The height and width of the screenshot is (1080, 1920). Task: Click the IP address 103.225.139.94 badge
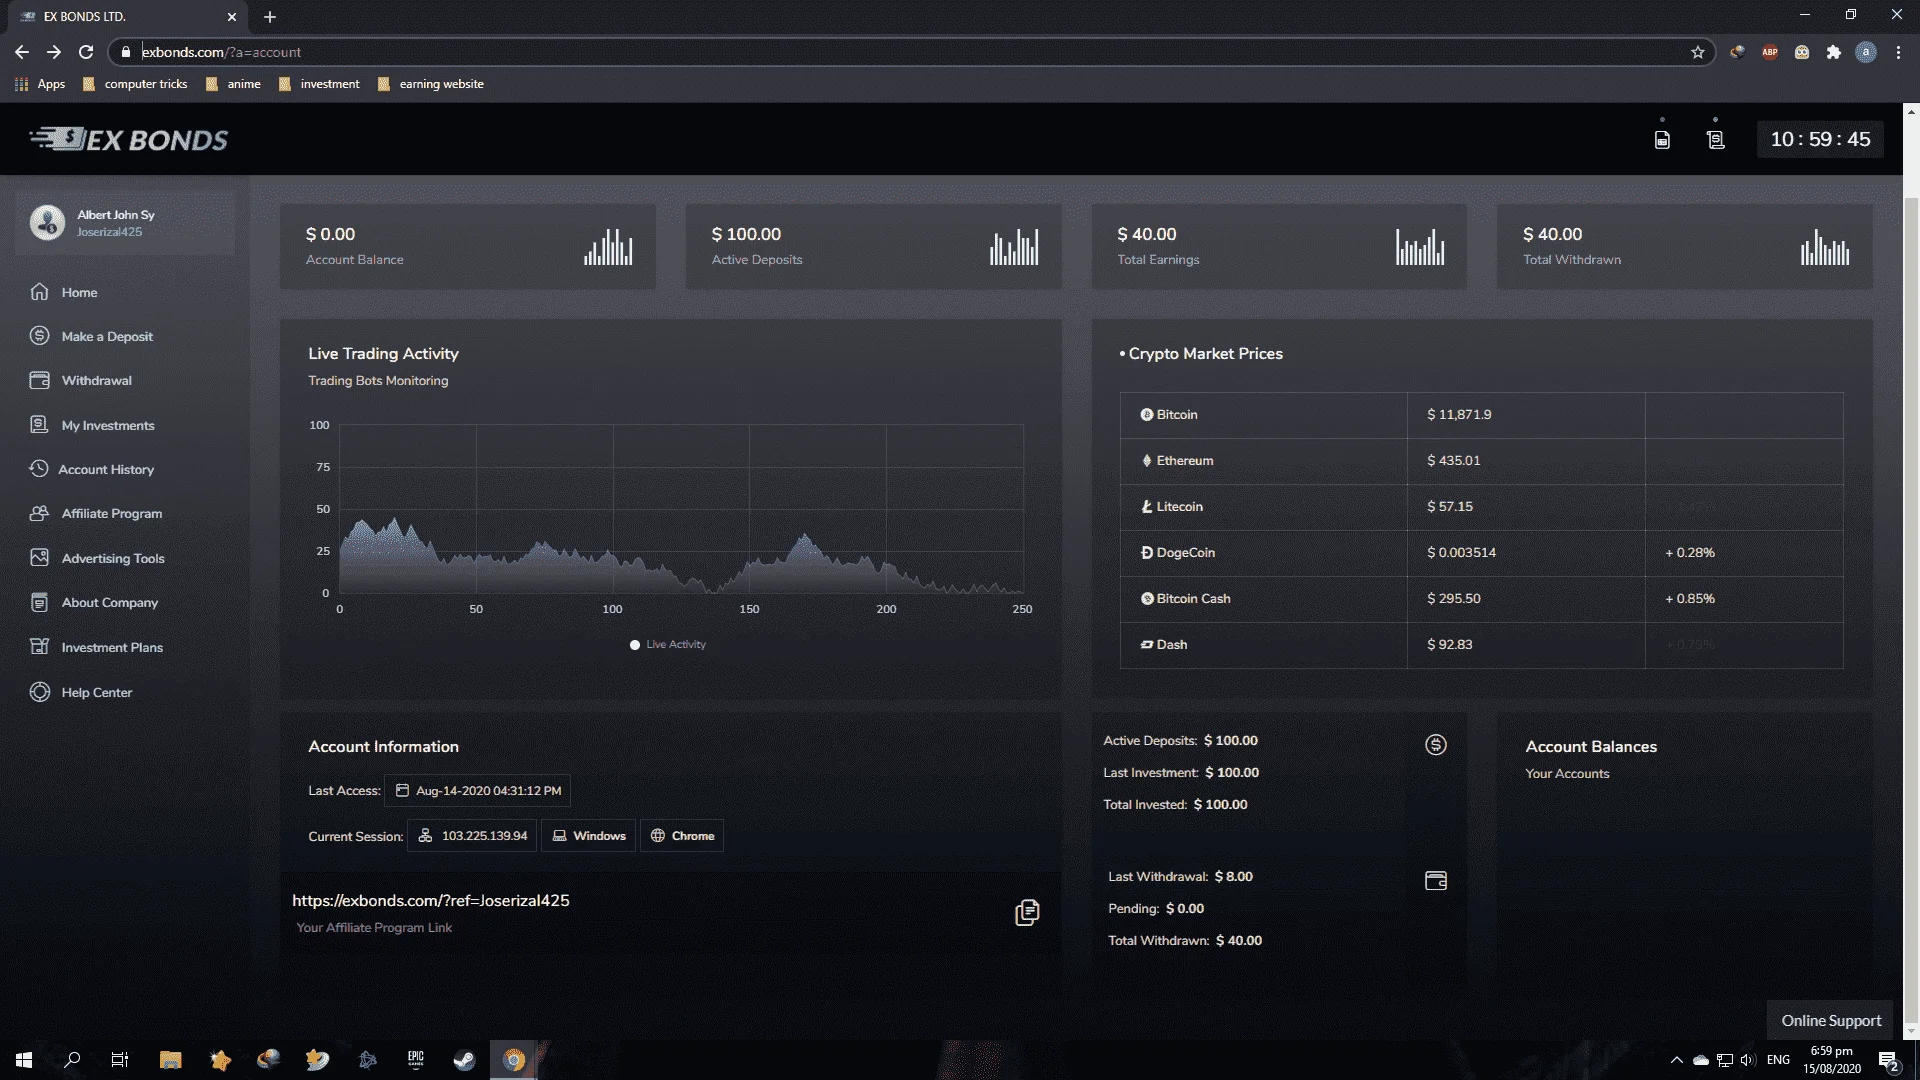pos(472,836)
